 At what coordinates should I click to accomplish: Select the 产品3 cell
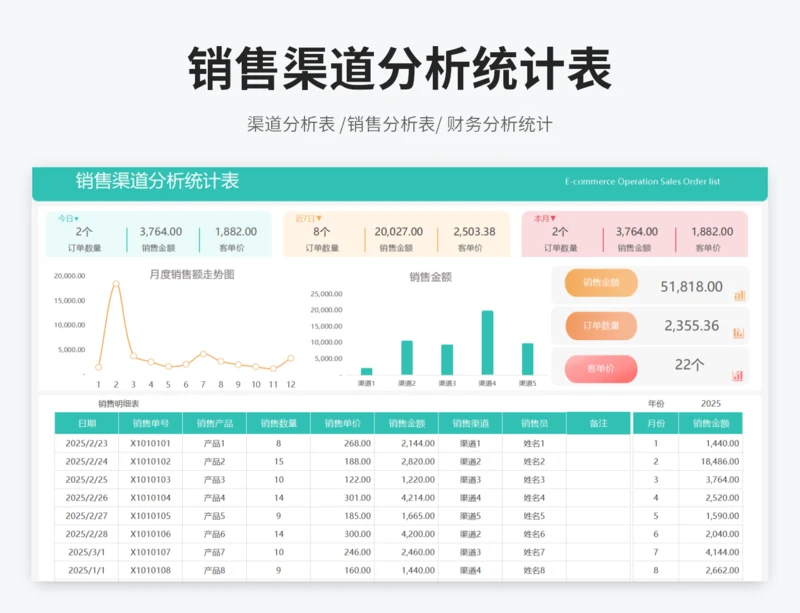214,480
